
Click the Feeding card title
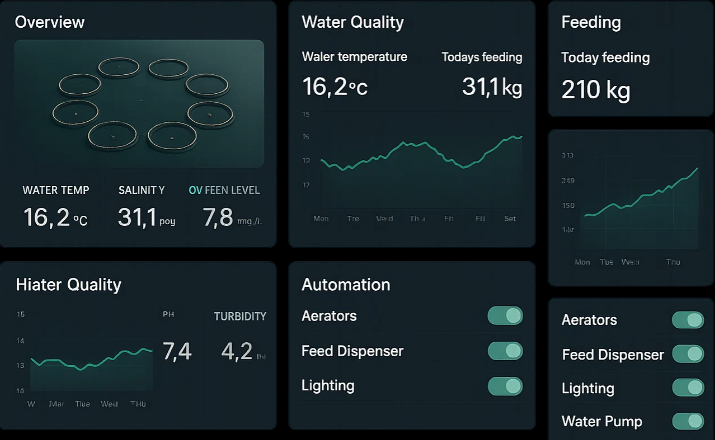591,22
